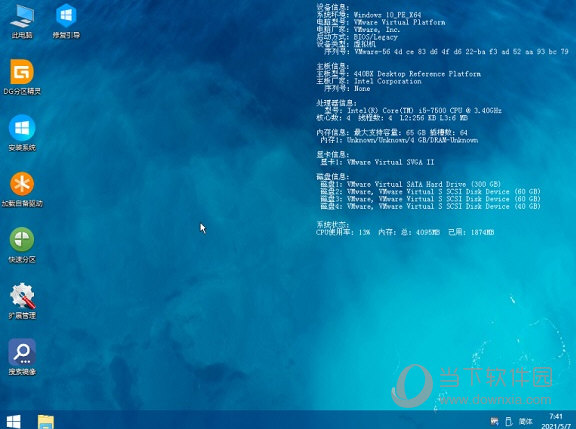Click the 'Intel(R) Core(TM) i5-7500 CPU' line
The width and height of the screenshot is (576, 429).
(424, 110)
